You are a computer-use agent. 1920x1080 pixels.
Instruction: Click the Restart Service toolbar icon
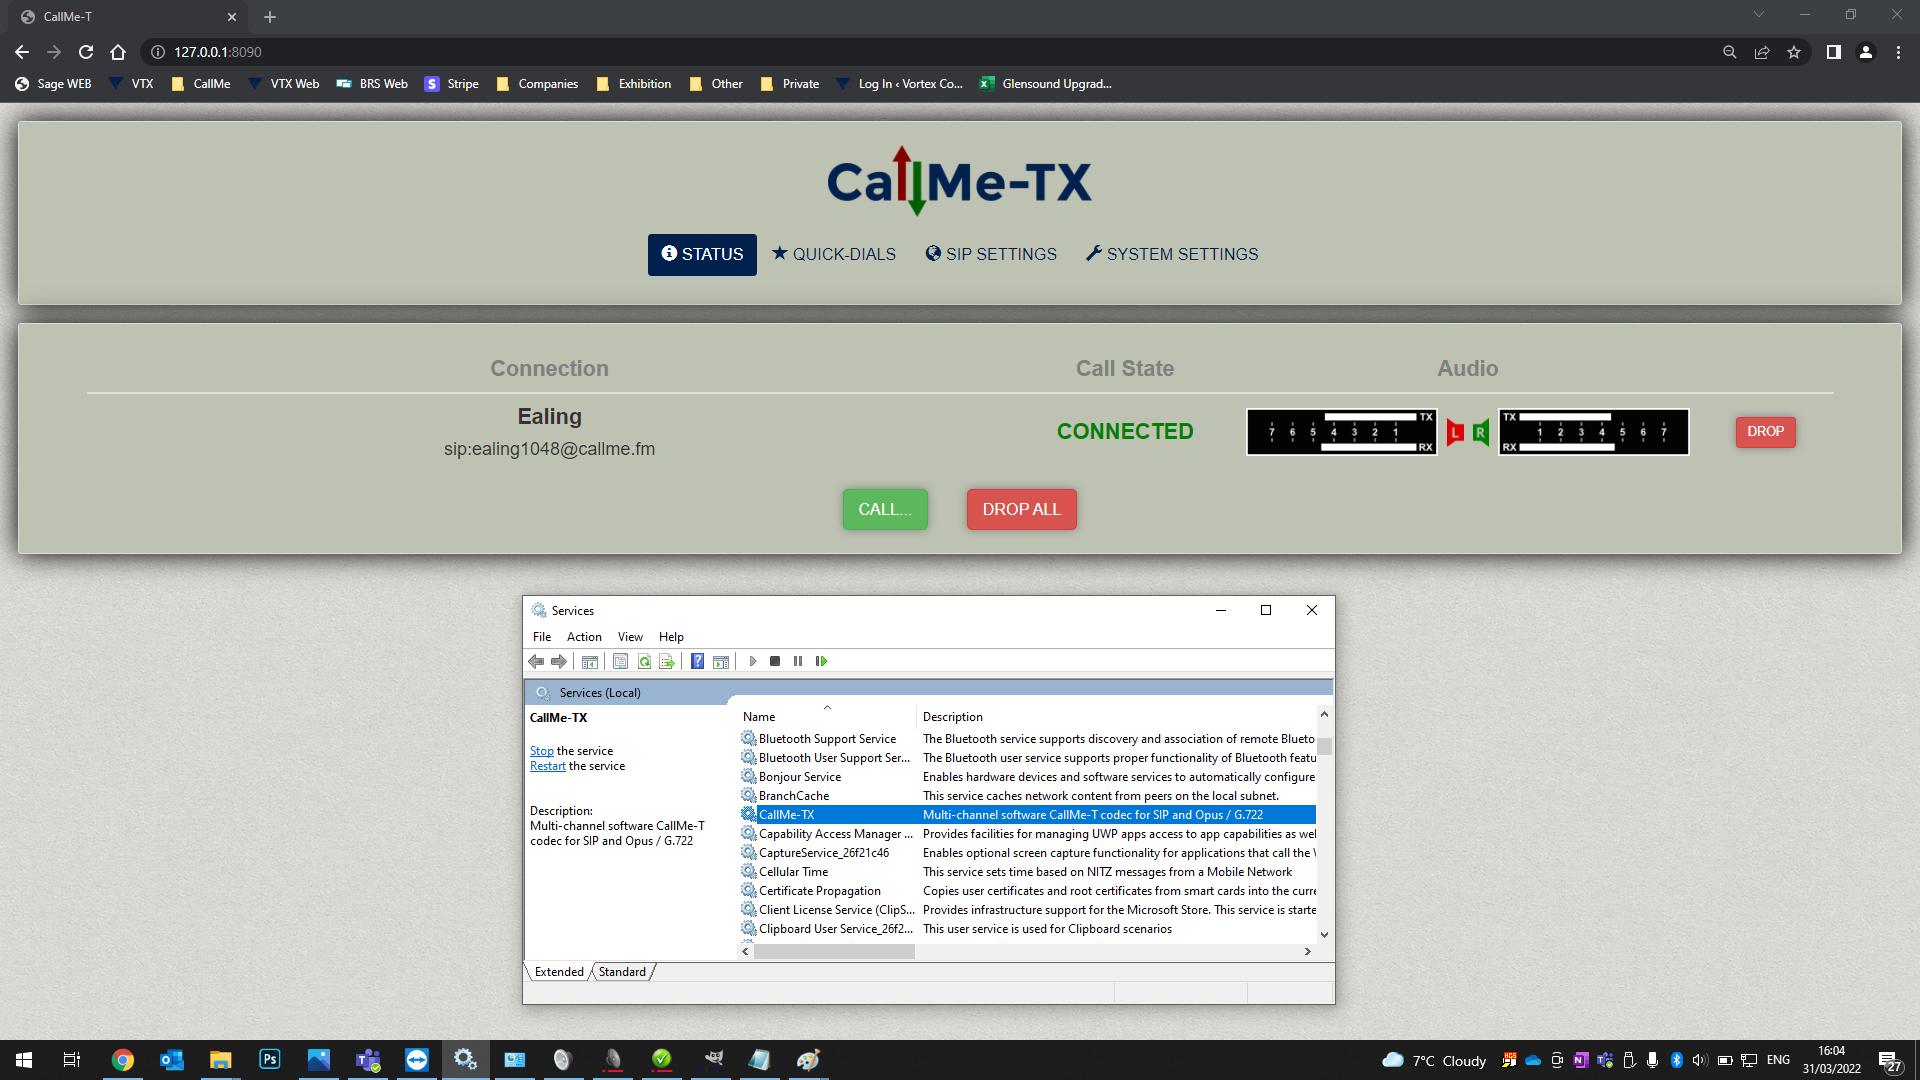pos(821,661)
